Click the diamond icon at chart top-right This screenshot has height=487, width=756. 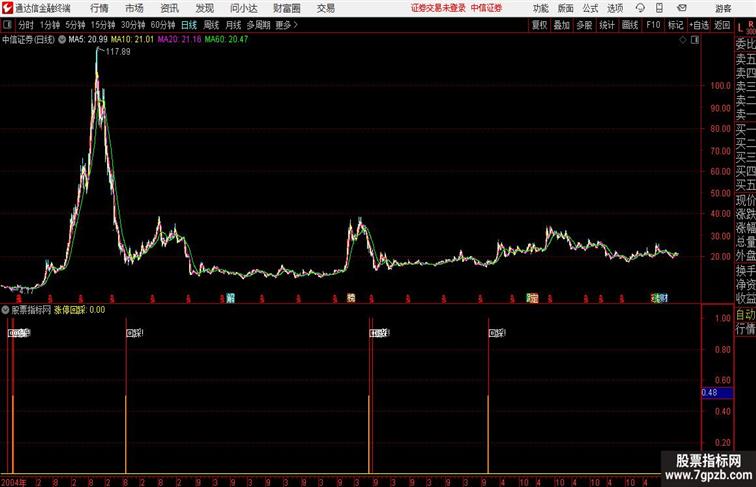point(683,40)
